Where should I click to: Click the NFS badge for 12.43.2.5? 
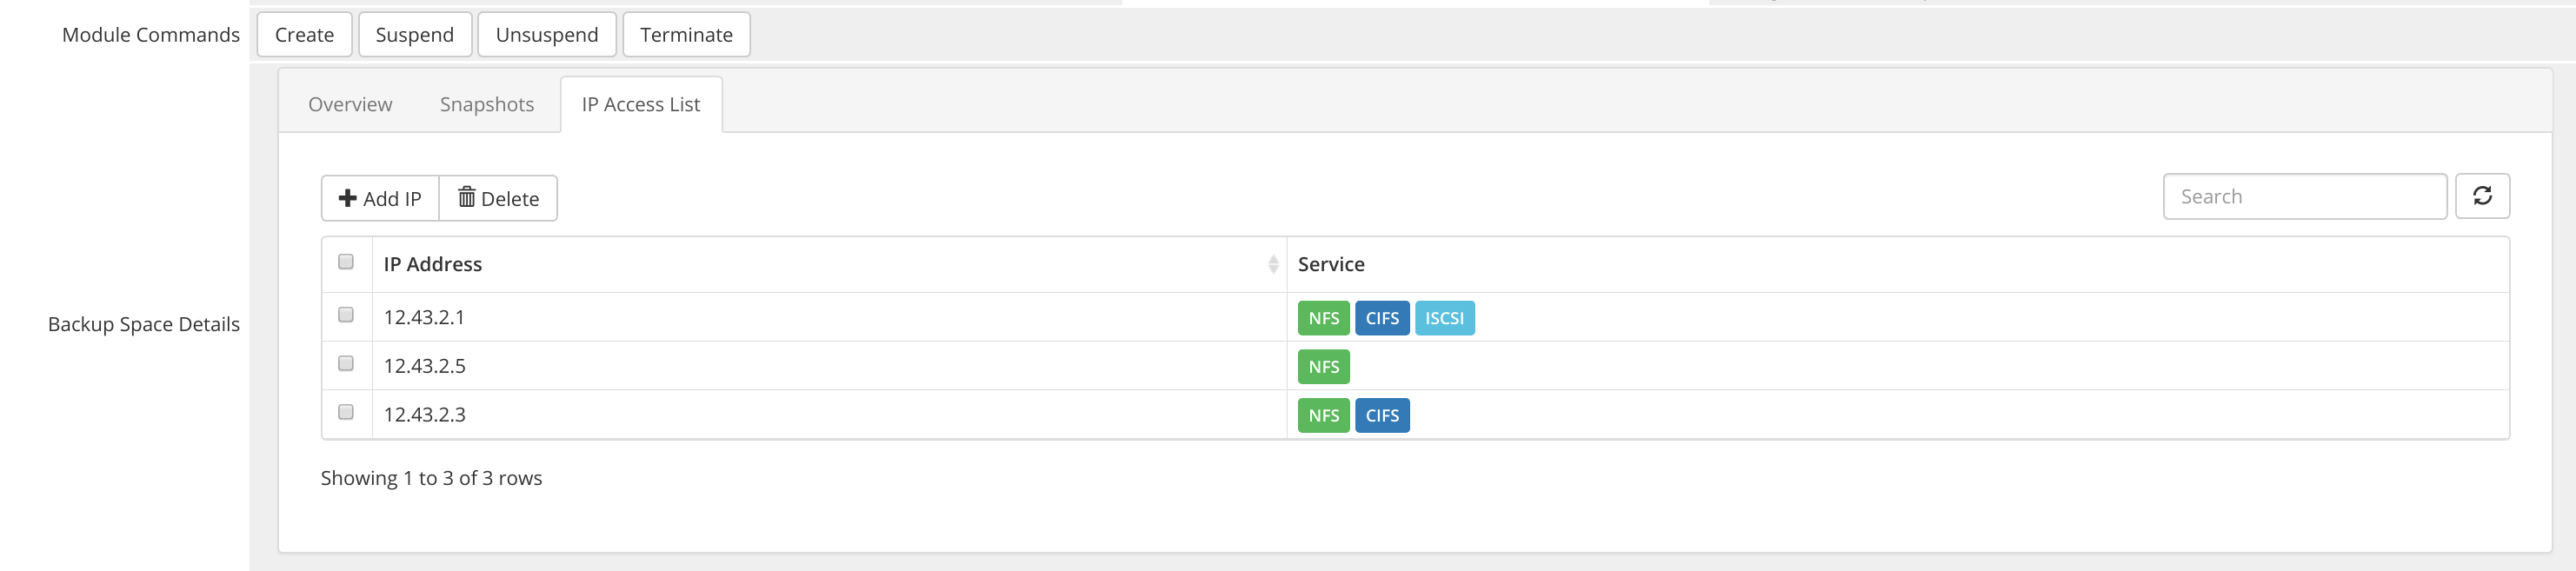[1323, 367]
